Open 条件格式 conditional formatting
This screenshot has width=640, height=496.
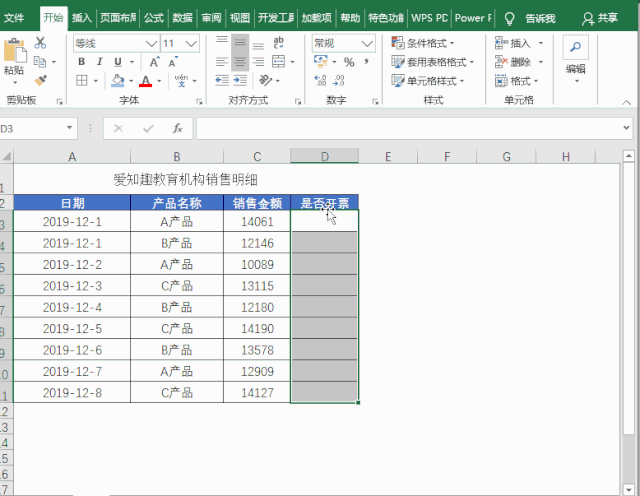click(423, 43)
